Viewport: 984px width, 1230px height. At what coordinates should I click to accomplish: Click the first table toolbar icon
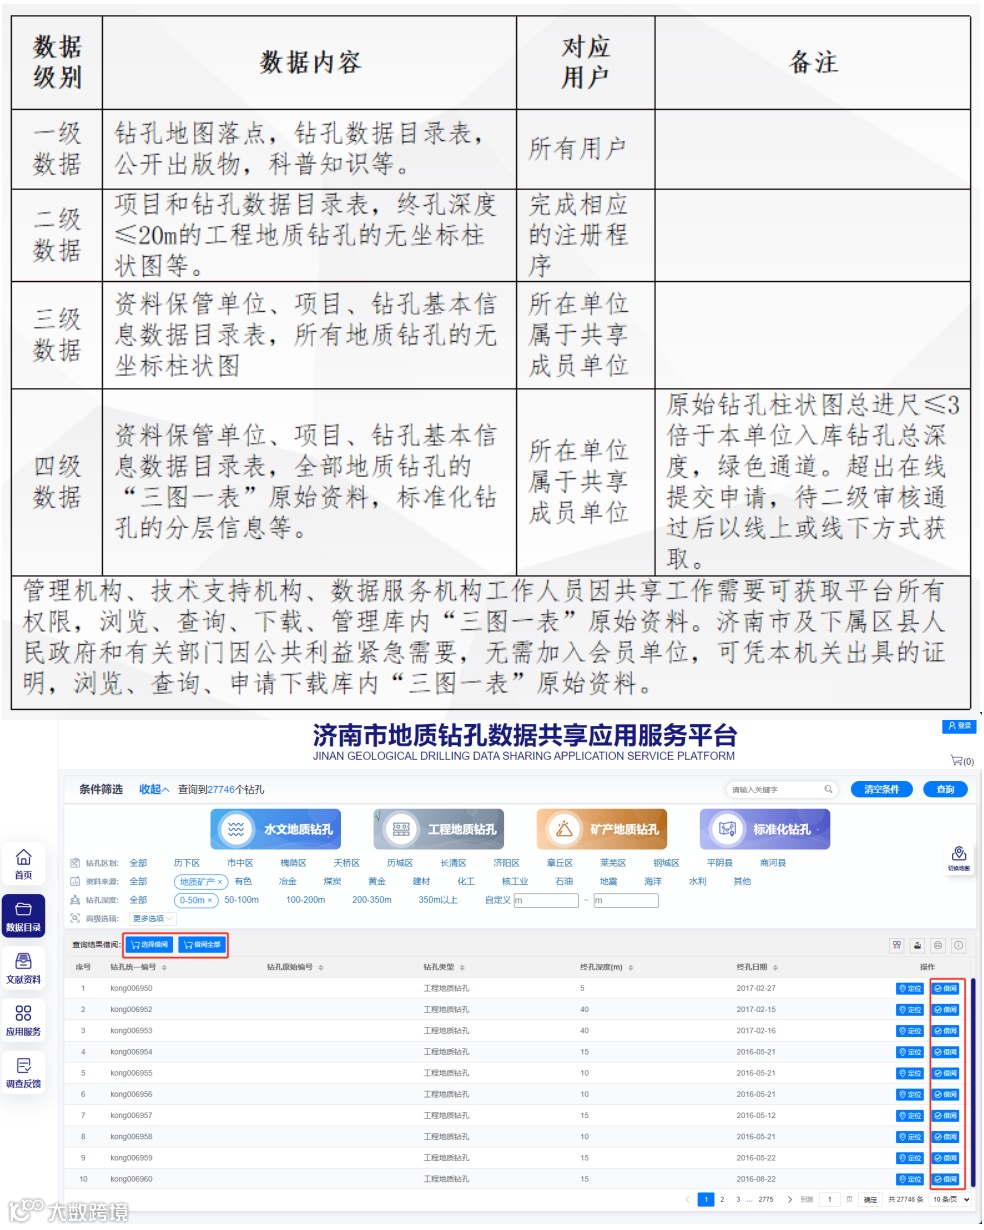(x=897, y=945)
